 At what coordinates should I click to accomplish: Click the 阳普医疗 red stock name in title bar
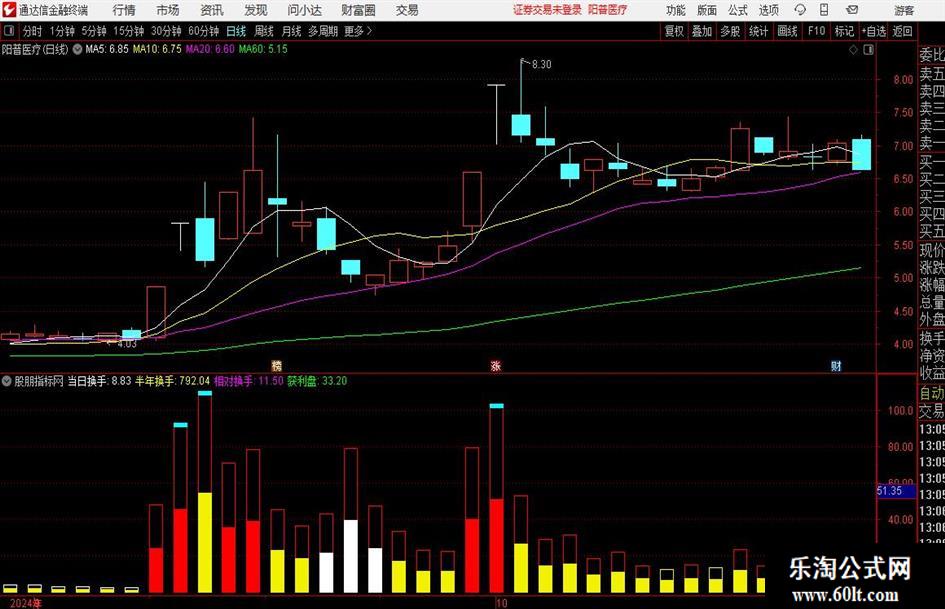click(608, 10)
